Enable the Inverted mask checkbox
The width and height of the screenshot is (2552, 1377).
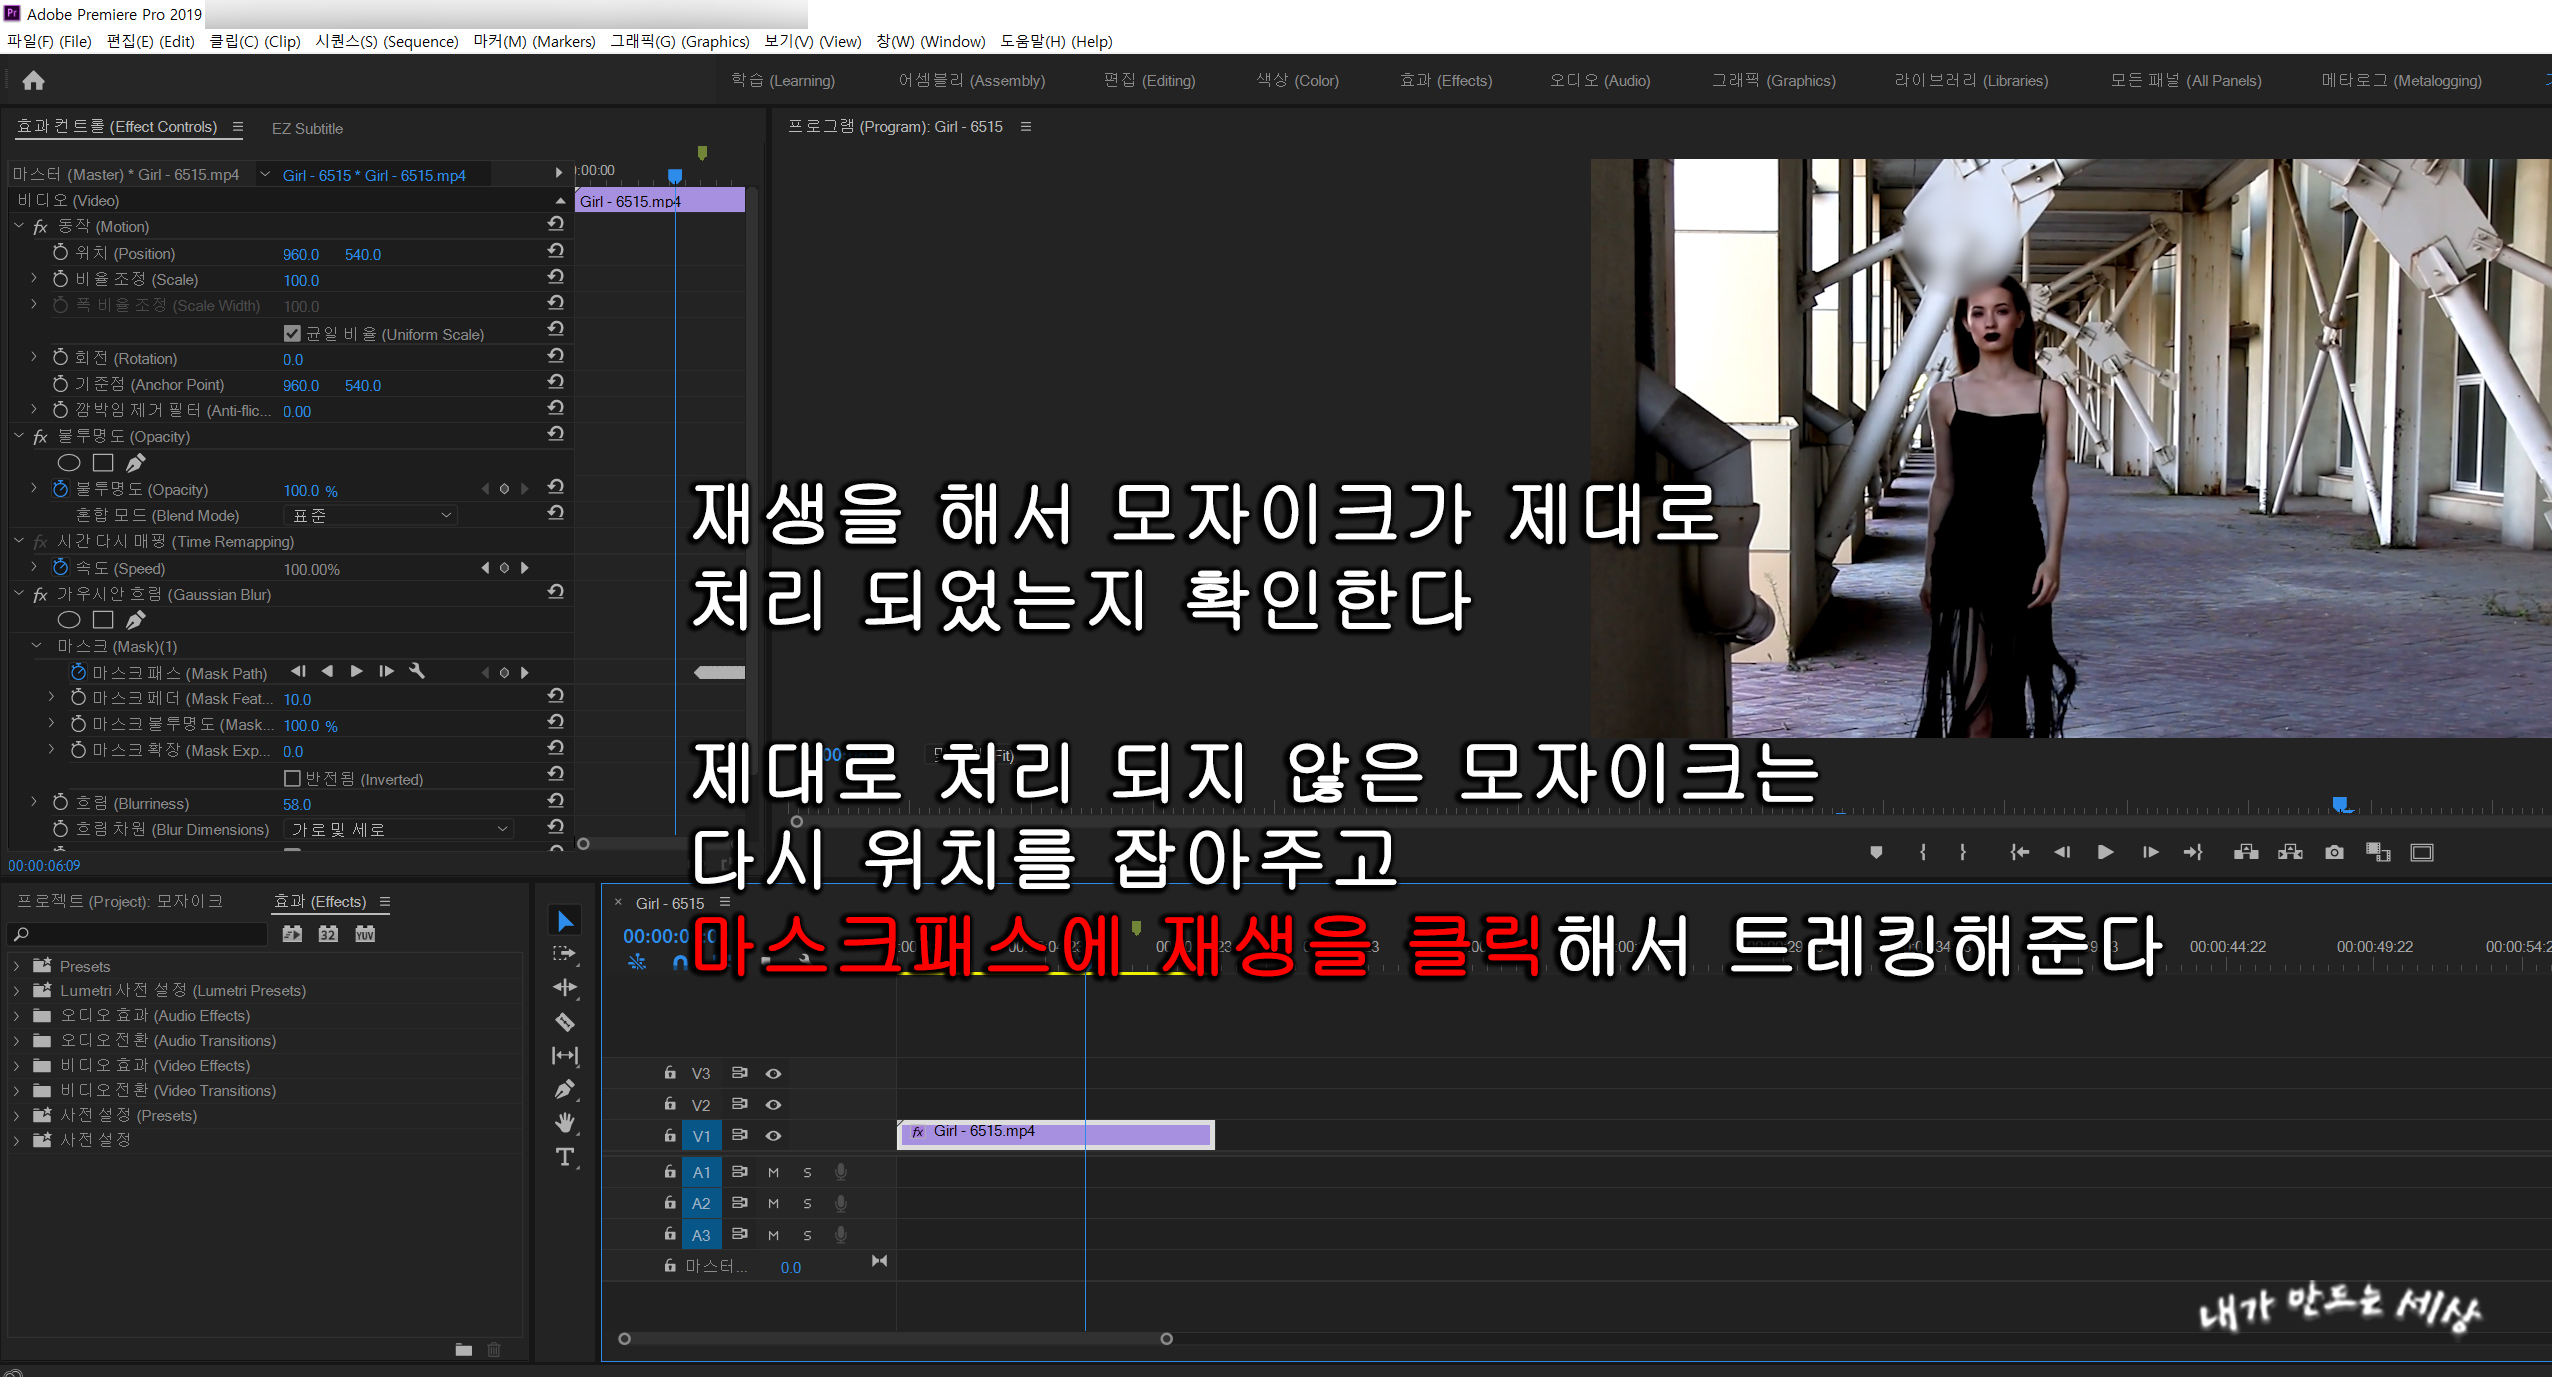click(x=292, y=778)
